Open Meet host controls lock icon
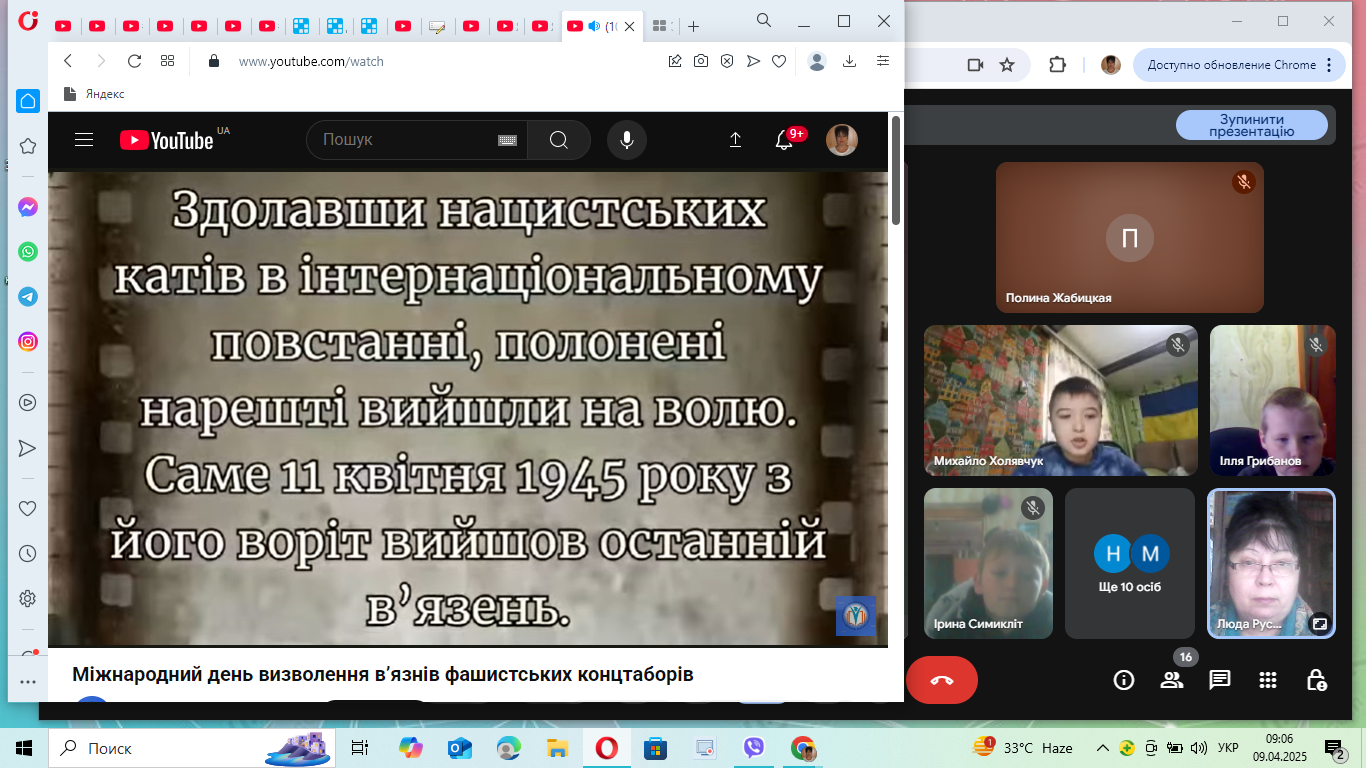 click(1317, 680)
